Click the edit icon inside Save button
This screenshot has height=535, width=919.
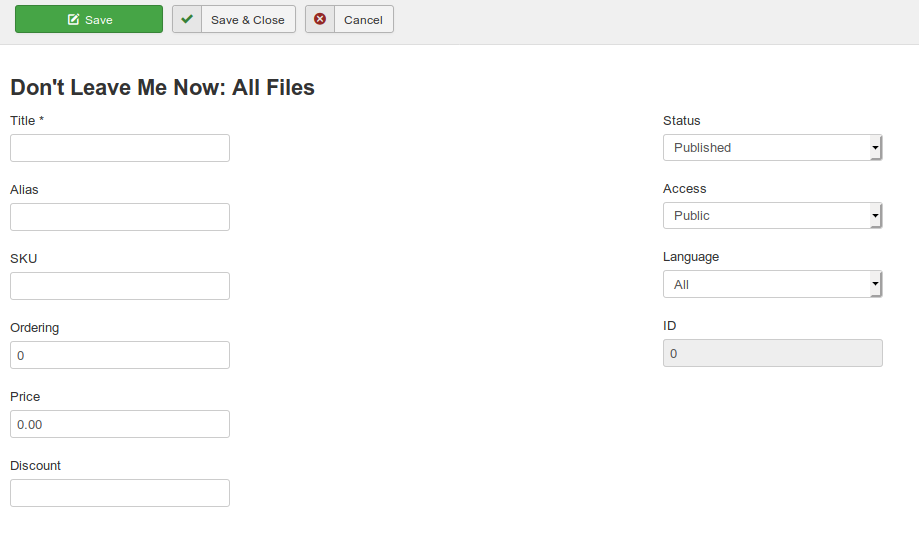[x=73, y=20]
